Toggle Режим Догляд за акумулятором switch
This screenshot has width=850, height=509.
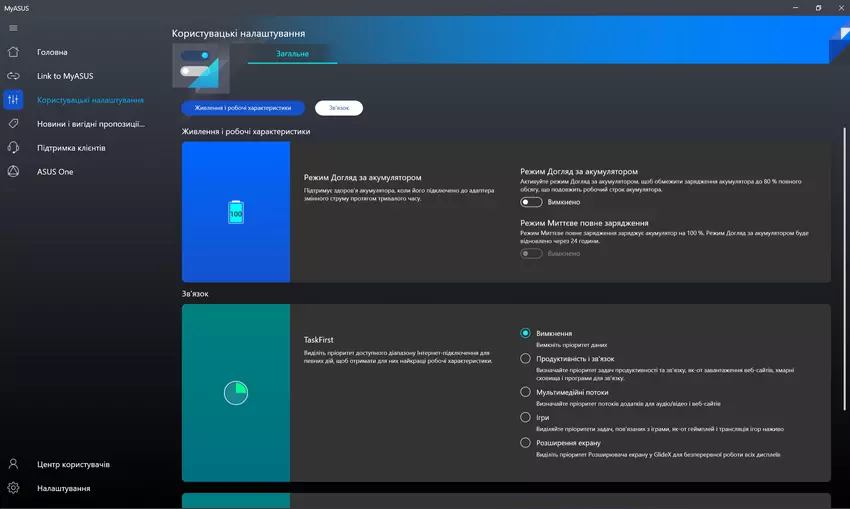click(531, 202)
